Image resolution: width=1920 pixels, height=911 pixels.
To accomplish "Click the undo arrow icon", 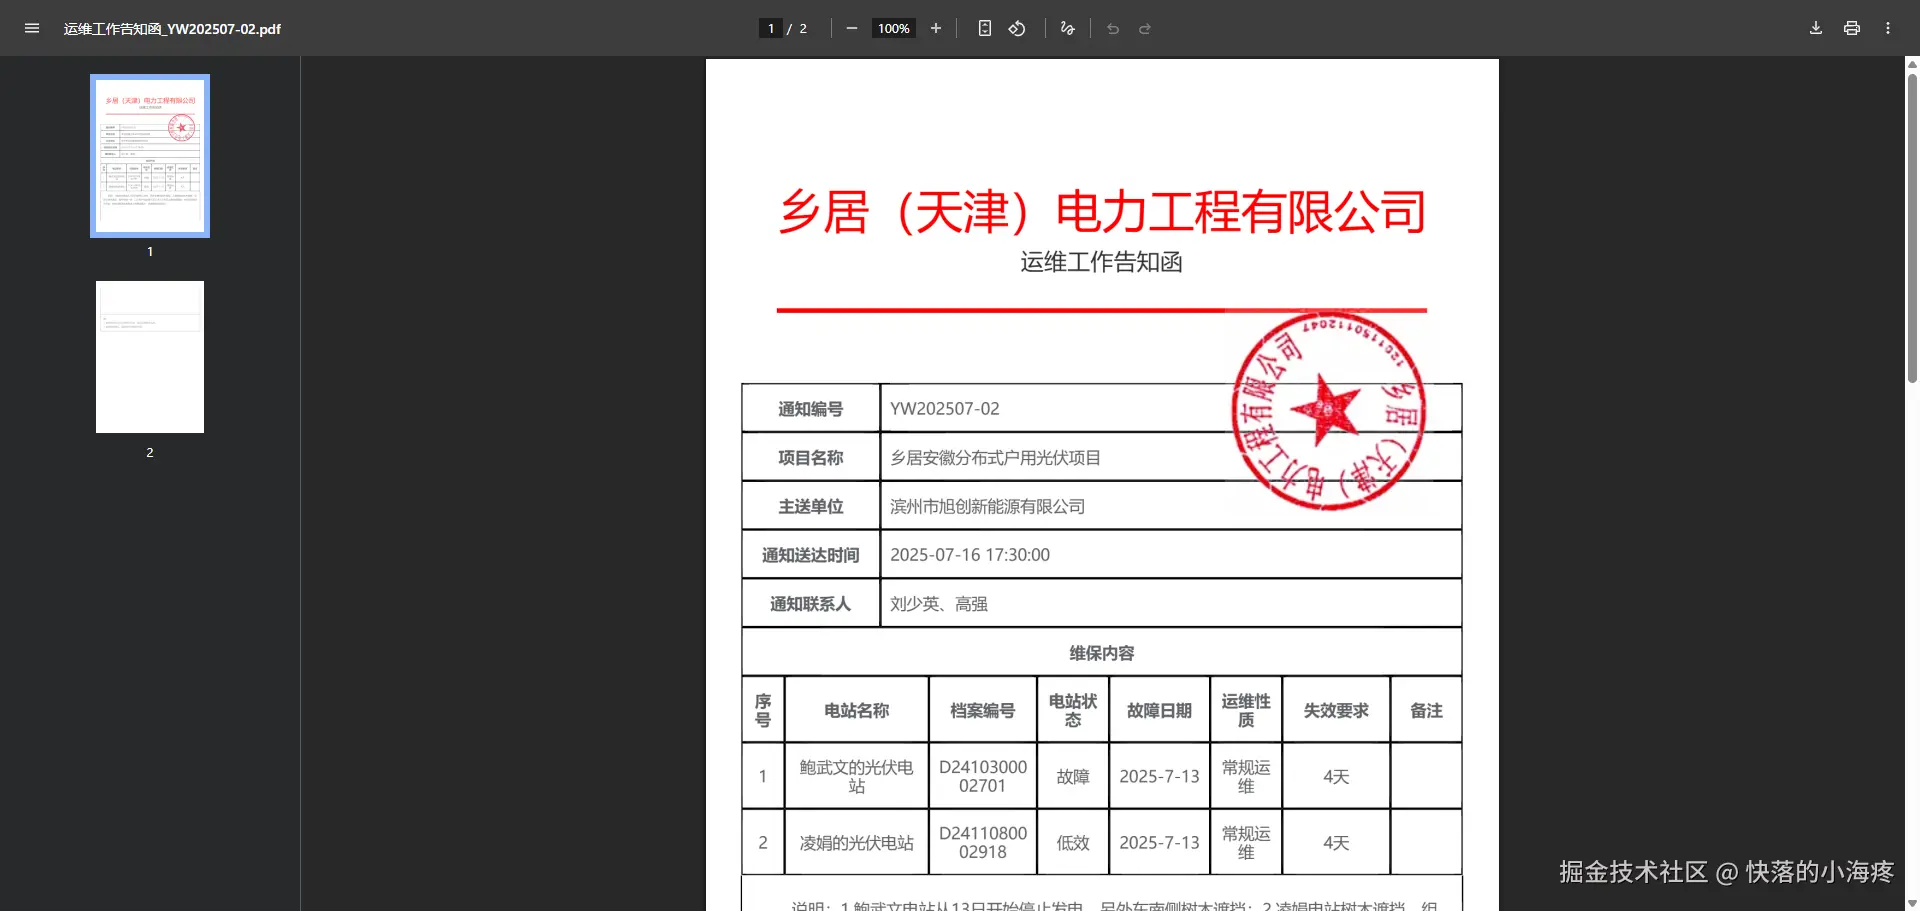I will click(1113, 28).
